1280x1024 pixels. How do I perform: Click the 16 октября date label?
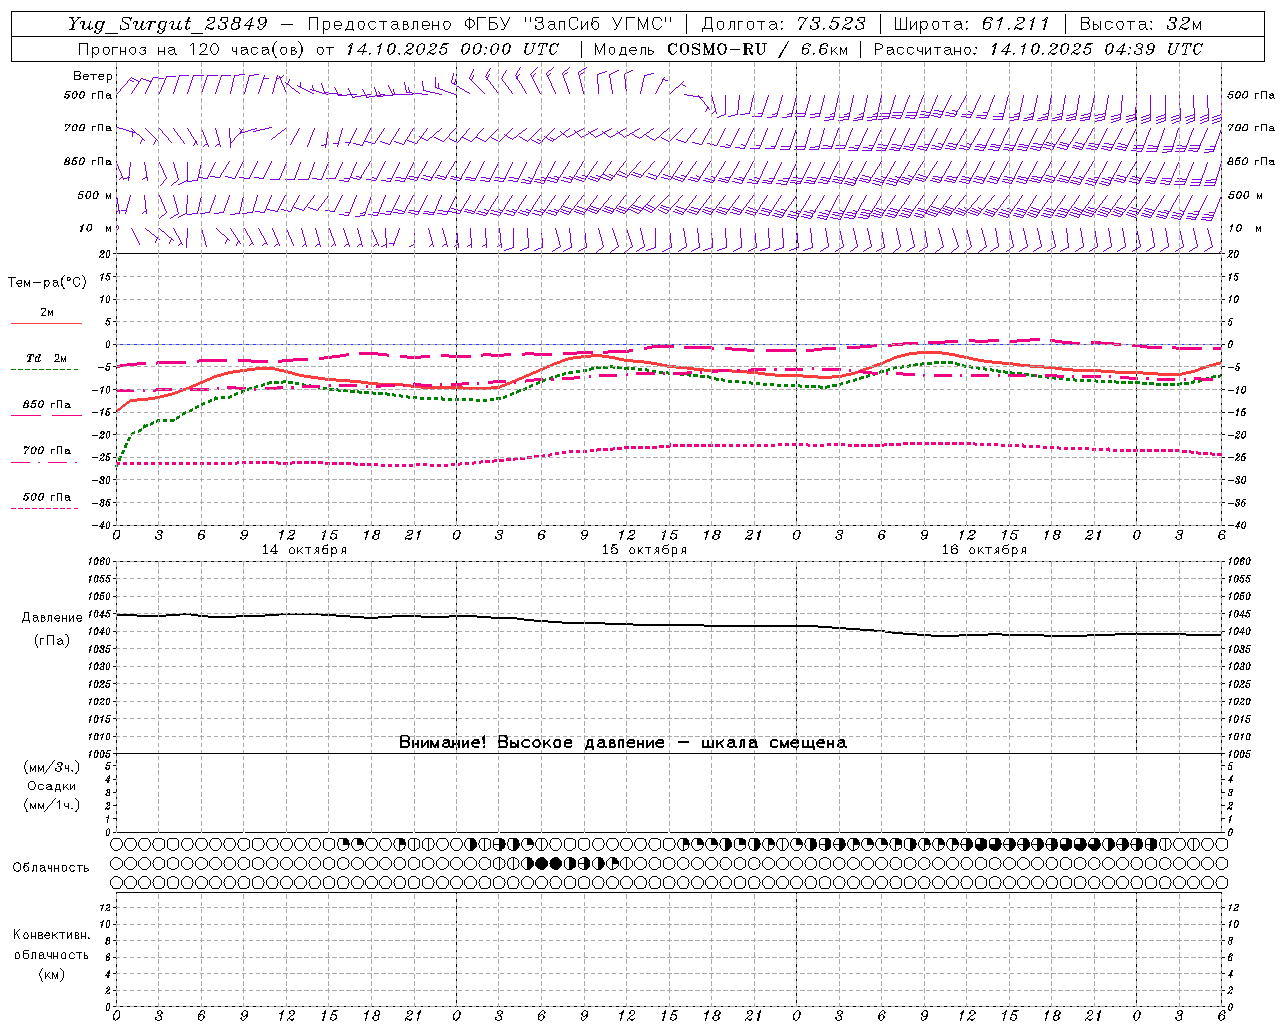[984, 550]
